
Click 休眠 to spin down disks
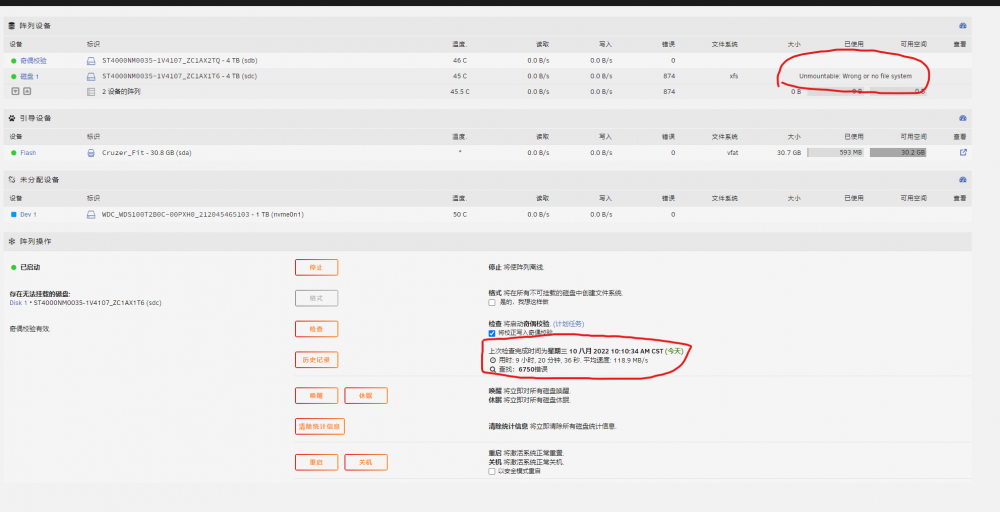pyautogui.click(x=366, y=395)
